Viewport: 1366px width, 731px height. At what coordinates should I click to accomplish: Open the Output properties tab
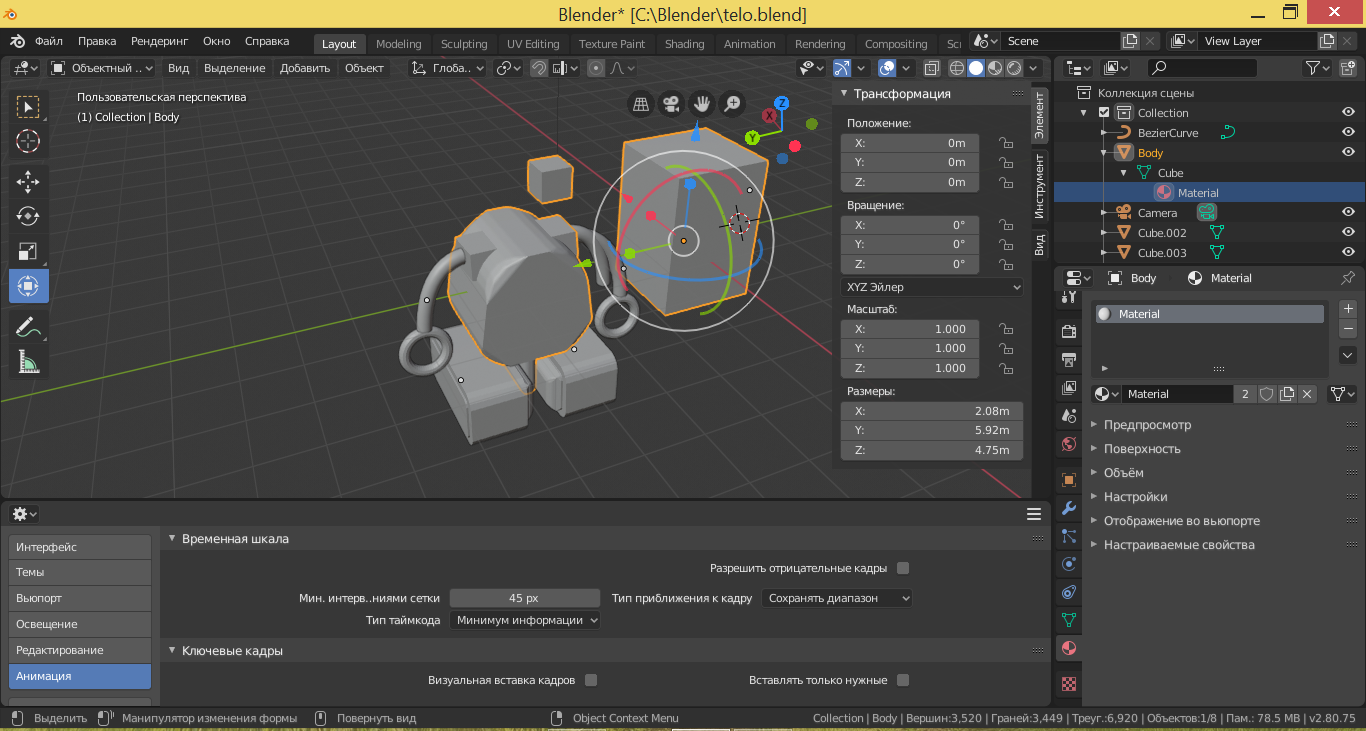[x=1069, y=360]
